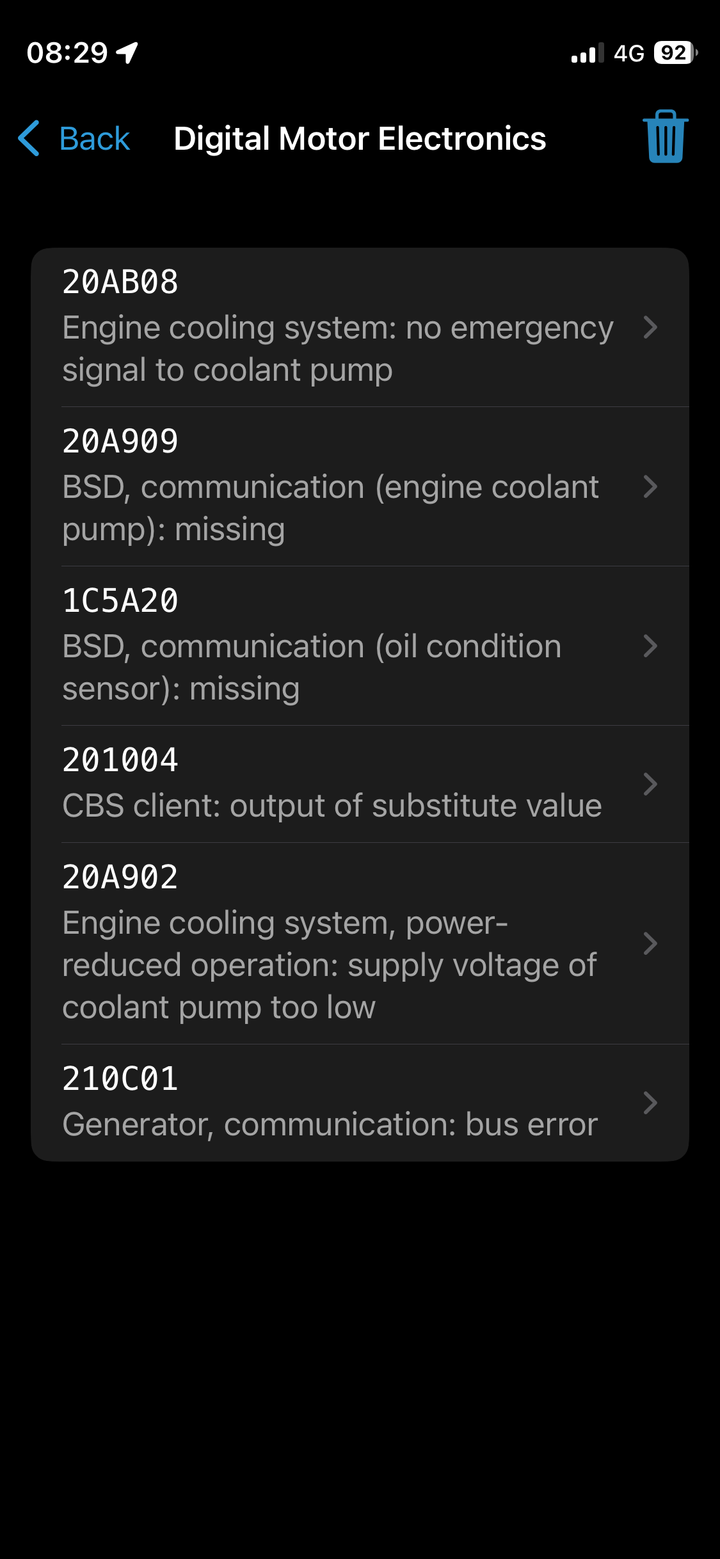Viewport: 720px width, 1559px height.
Task: Select the Generator communication bus error description
Action: 330,1124
